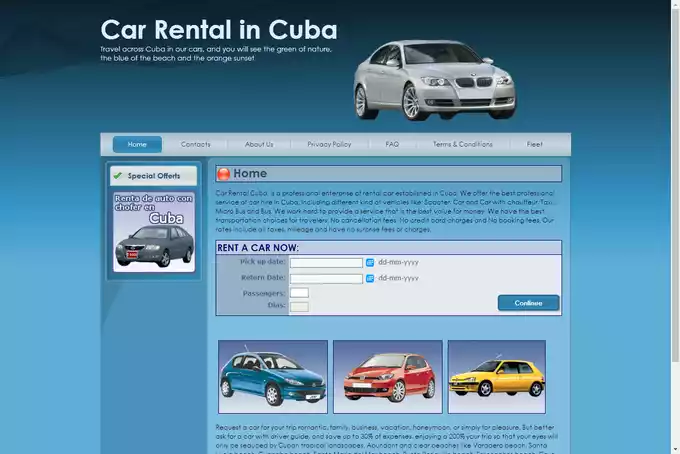Open the Home menu tab

137,144
